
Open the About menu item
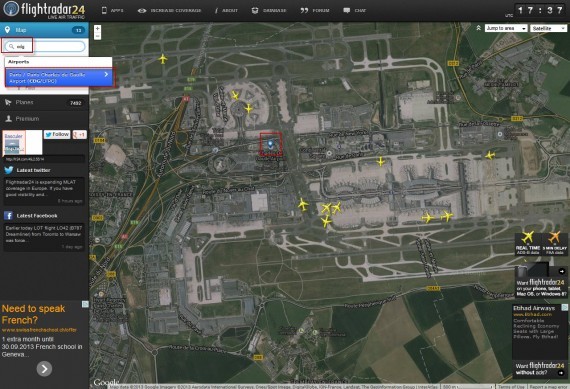pos(230,11)
